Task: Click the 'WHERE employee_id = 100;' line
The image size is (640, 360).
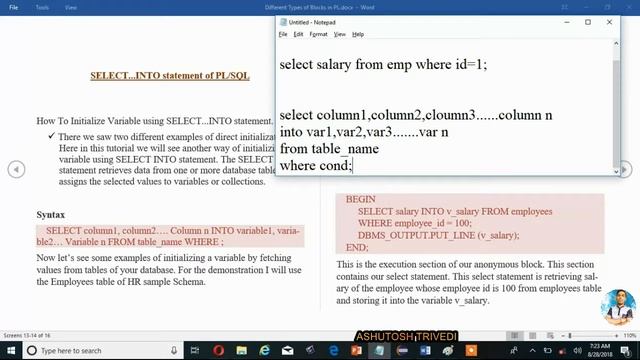Action: (x=415, y=223)
